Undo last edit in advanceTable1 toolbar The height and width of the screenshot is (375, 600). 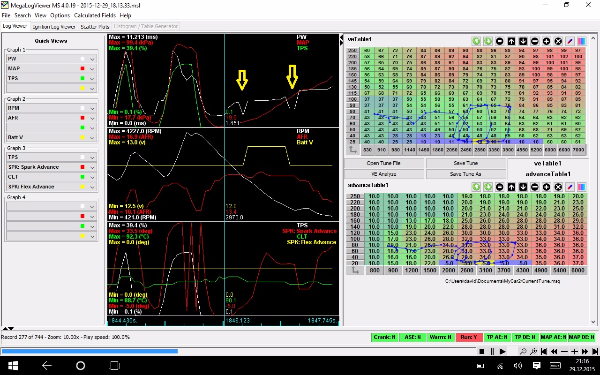tap(476, 187)
